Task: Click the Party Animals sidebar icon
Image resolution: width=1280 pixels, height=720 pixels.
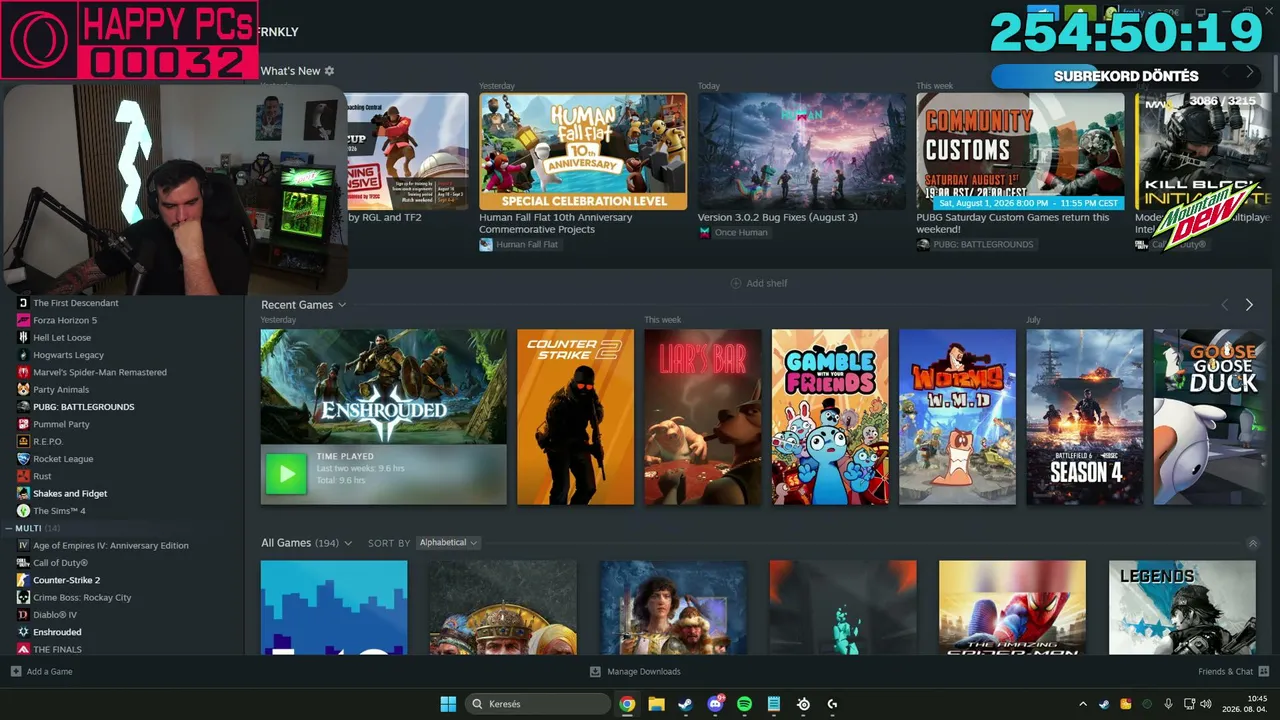Action: coord(24,390)
